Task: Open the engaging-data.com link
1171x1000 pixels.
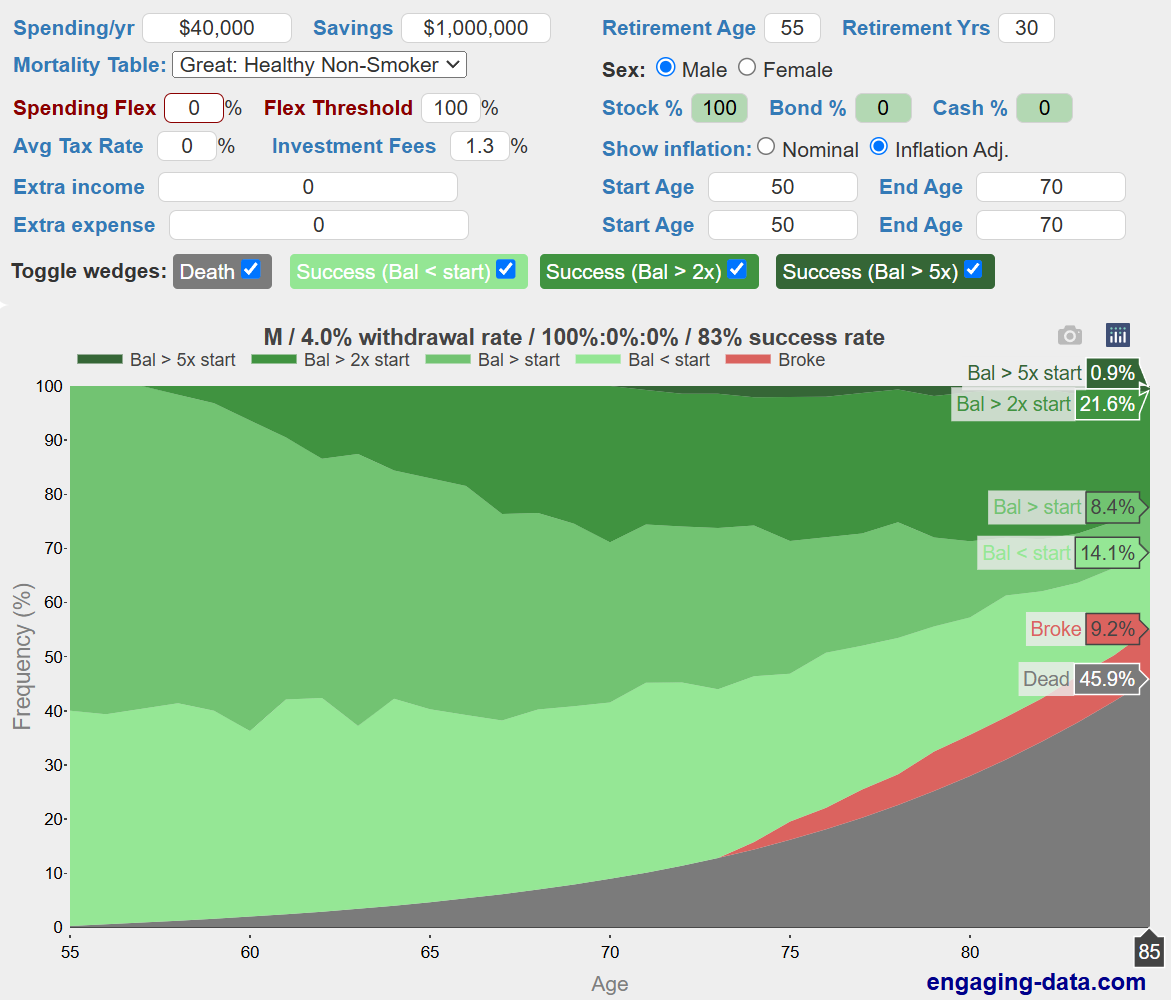Action: coord(1036,981)
